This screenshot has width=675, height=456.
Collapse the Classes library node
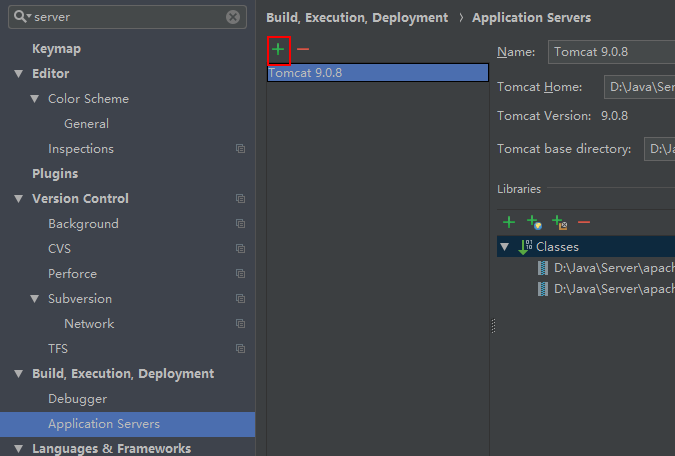click(x=505, y=247)
